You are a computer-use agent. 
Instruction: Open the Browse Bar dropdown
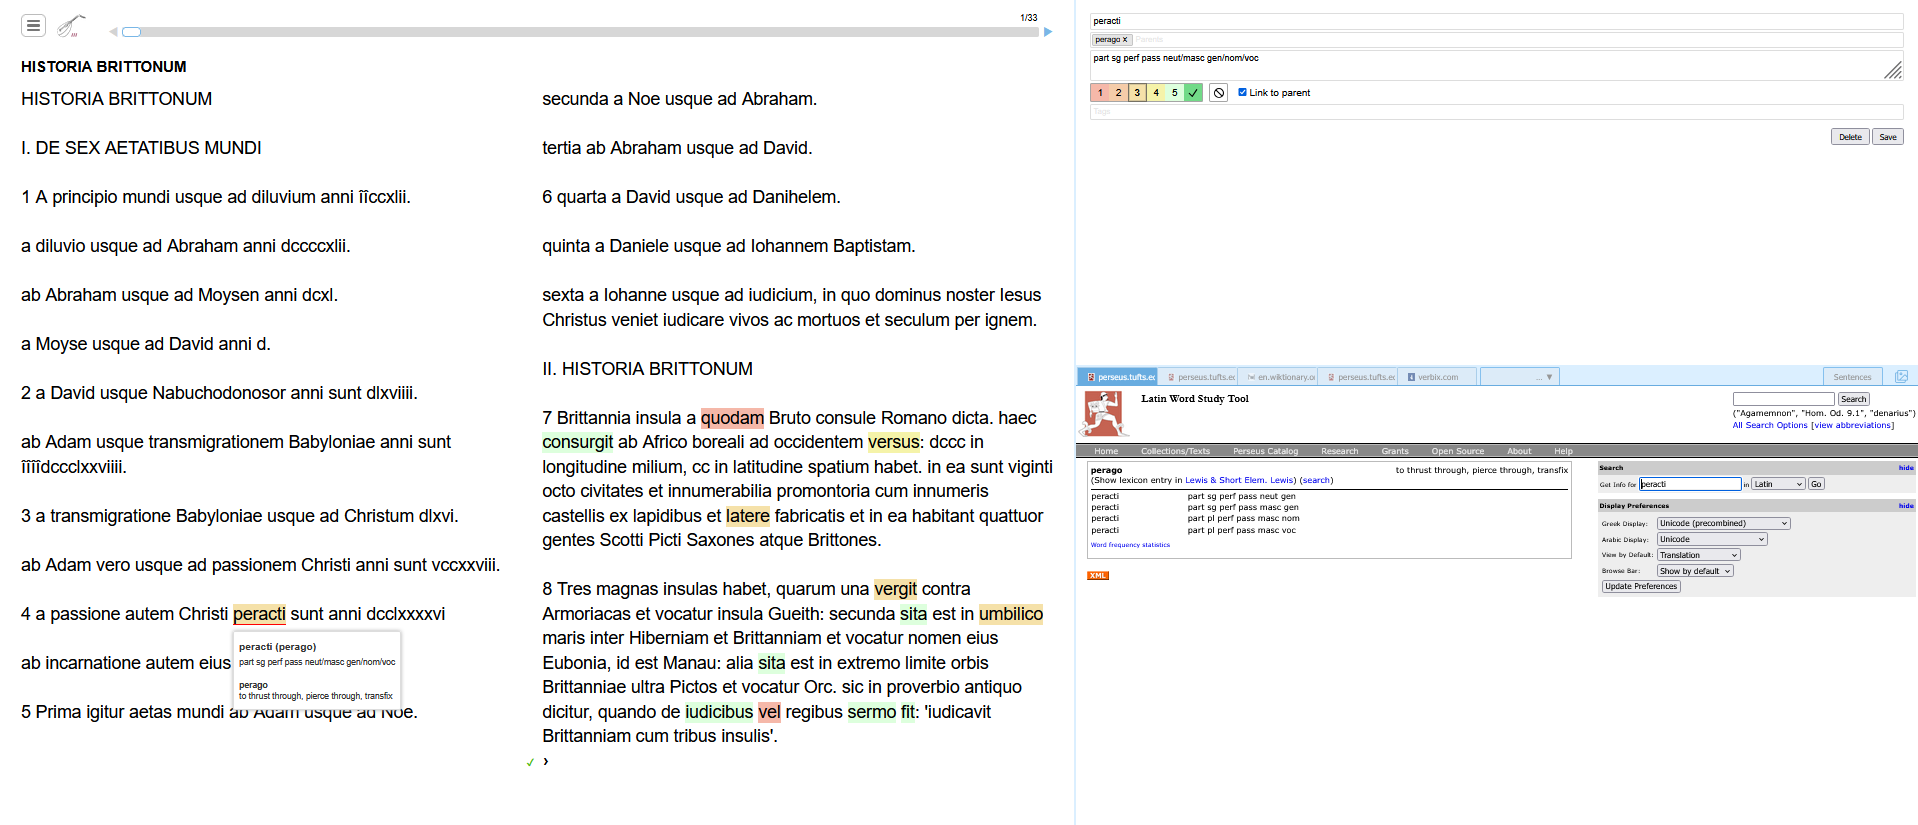pyautogui.click(x=1695, y=571)
